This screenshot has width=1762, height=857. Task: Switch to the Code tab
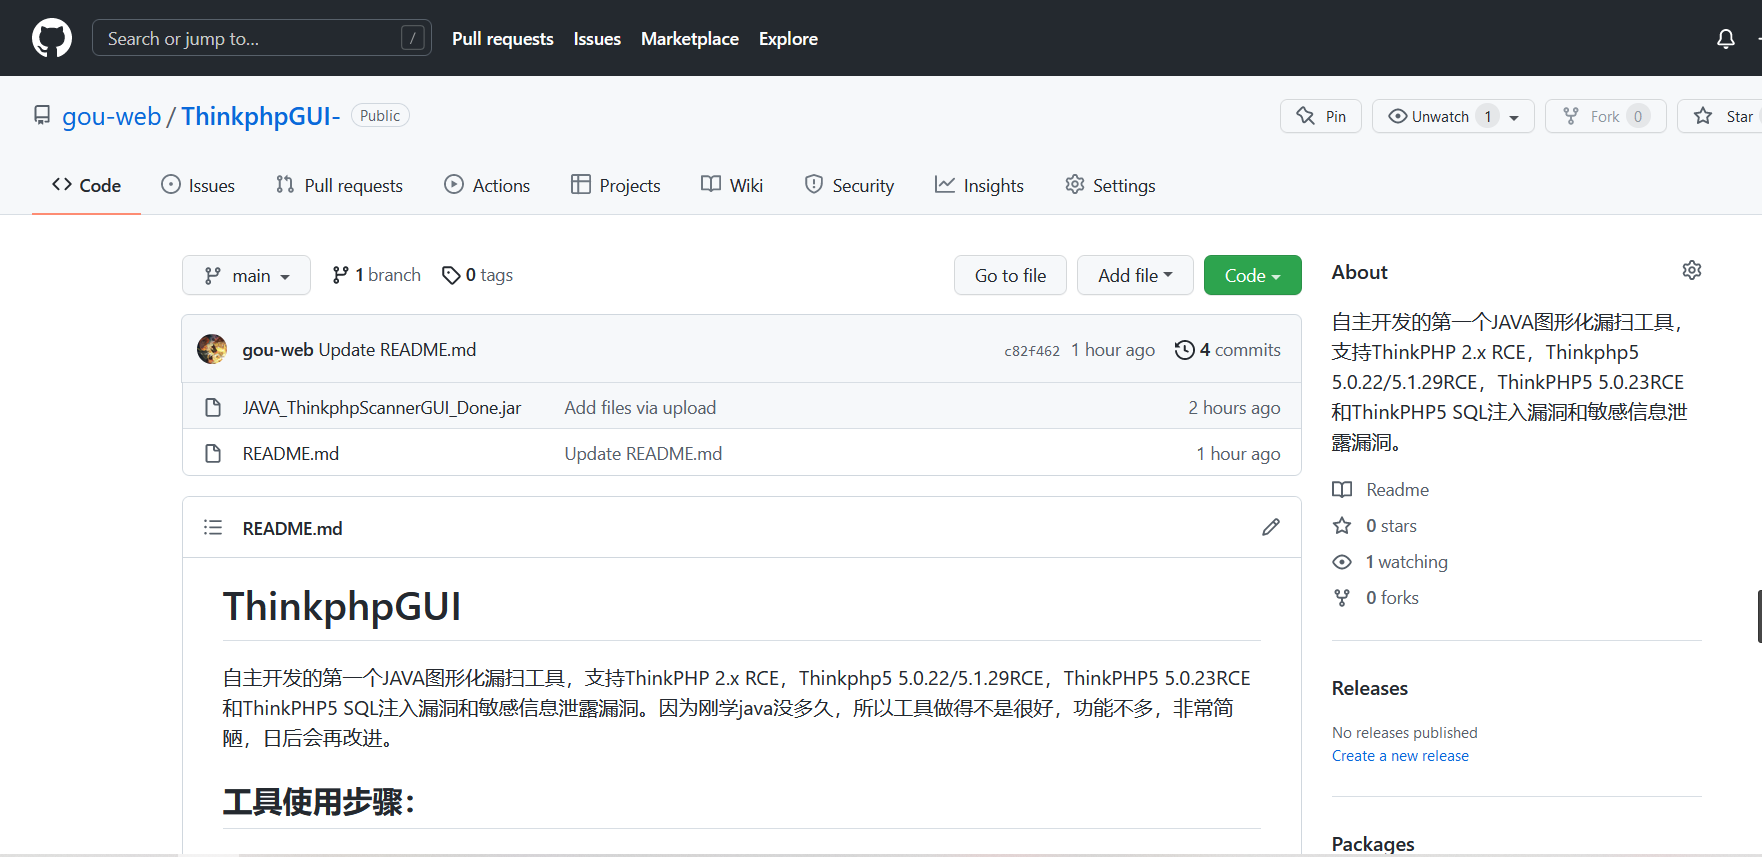(x=86, y=185)
